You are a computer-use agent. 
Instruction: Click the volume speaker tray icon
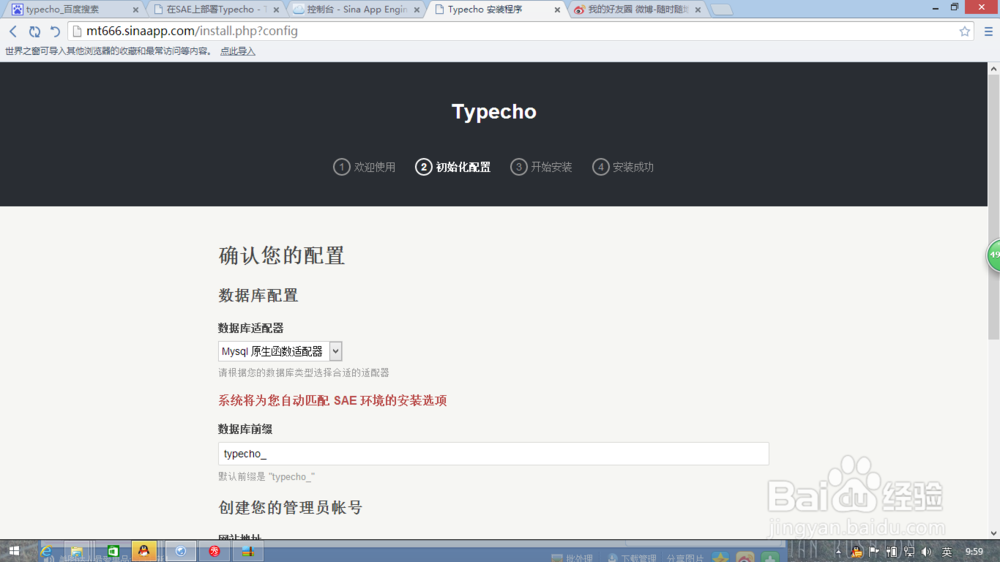point(927,552)
